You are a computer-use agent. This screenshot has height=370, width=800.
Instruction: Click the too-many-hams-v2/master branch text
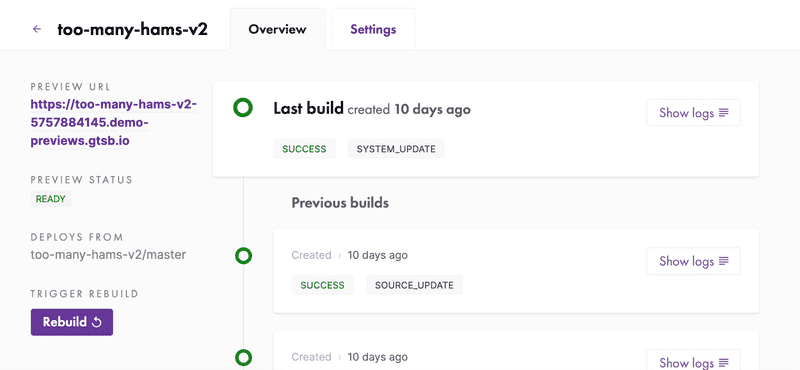click(x=108, y=254)
